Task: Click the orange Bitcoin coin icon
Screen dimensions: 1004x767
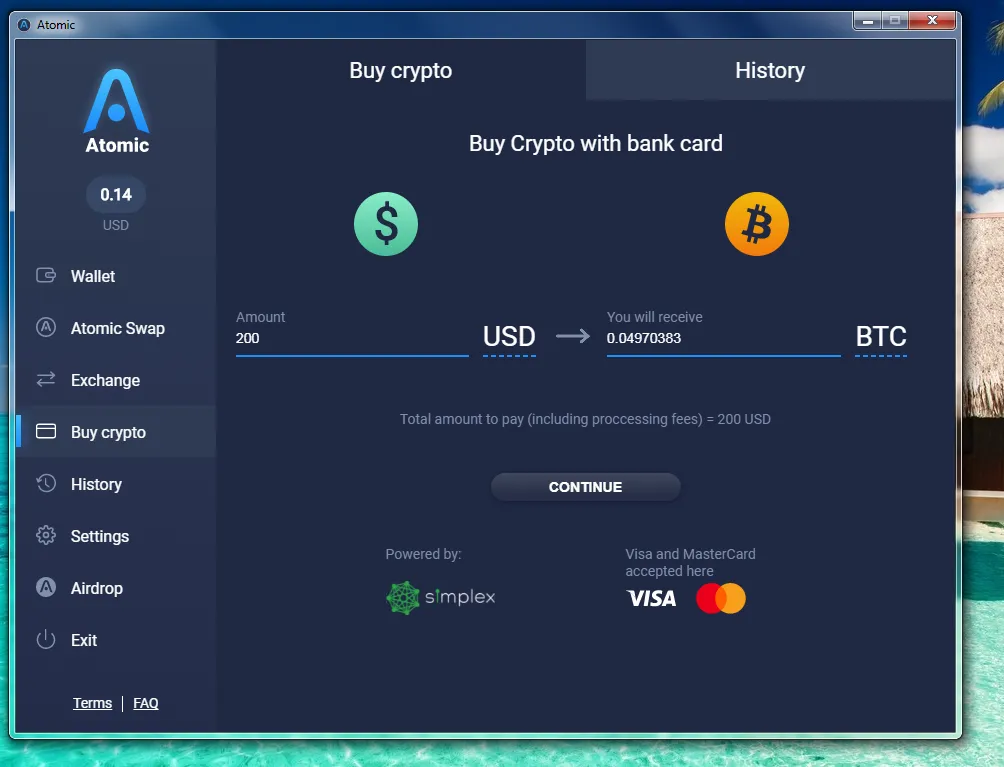Action: (x=757, y=224)
